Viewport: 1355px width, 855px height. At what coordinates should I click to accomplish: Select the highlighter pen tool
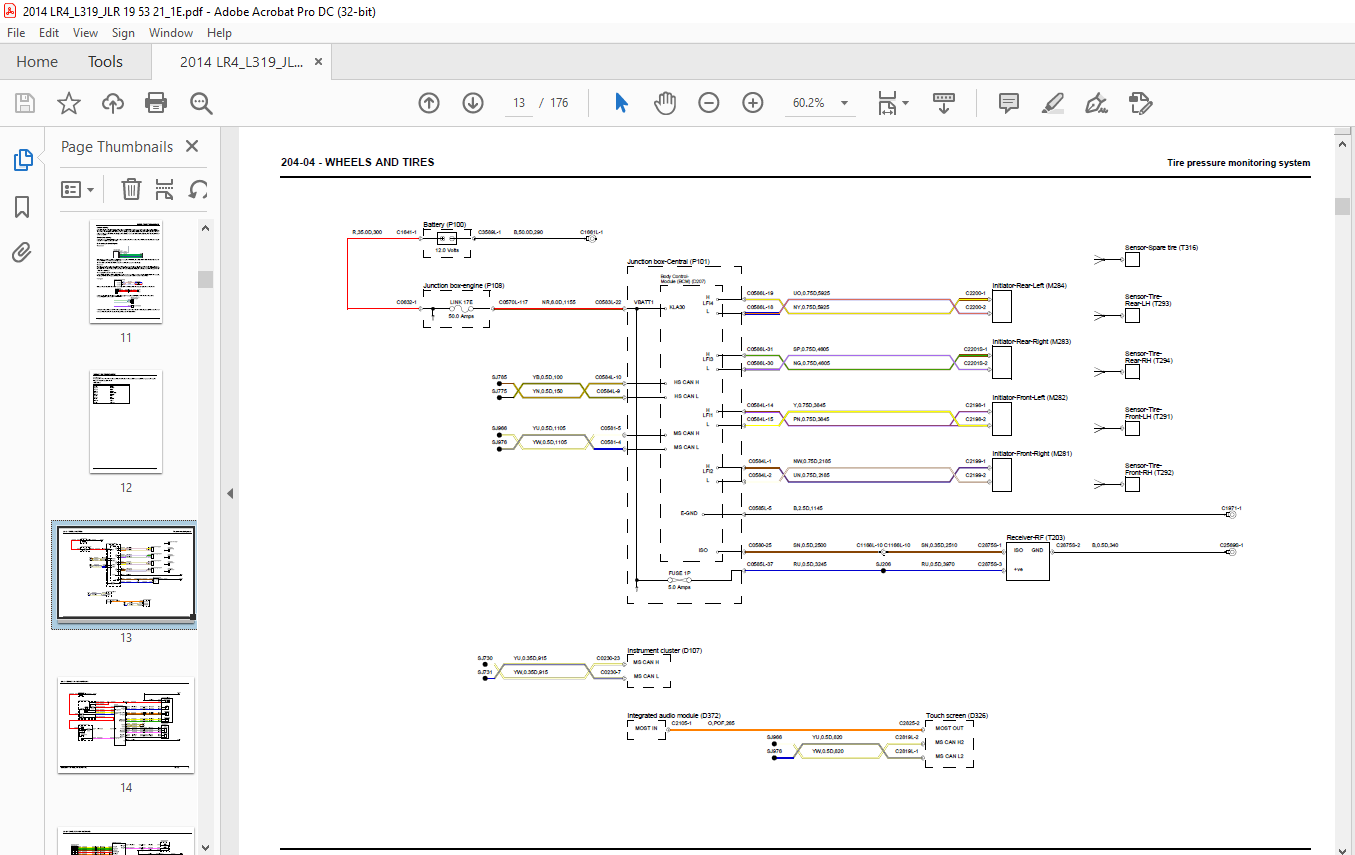[1052, 103]
